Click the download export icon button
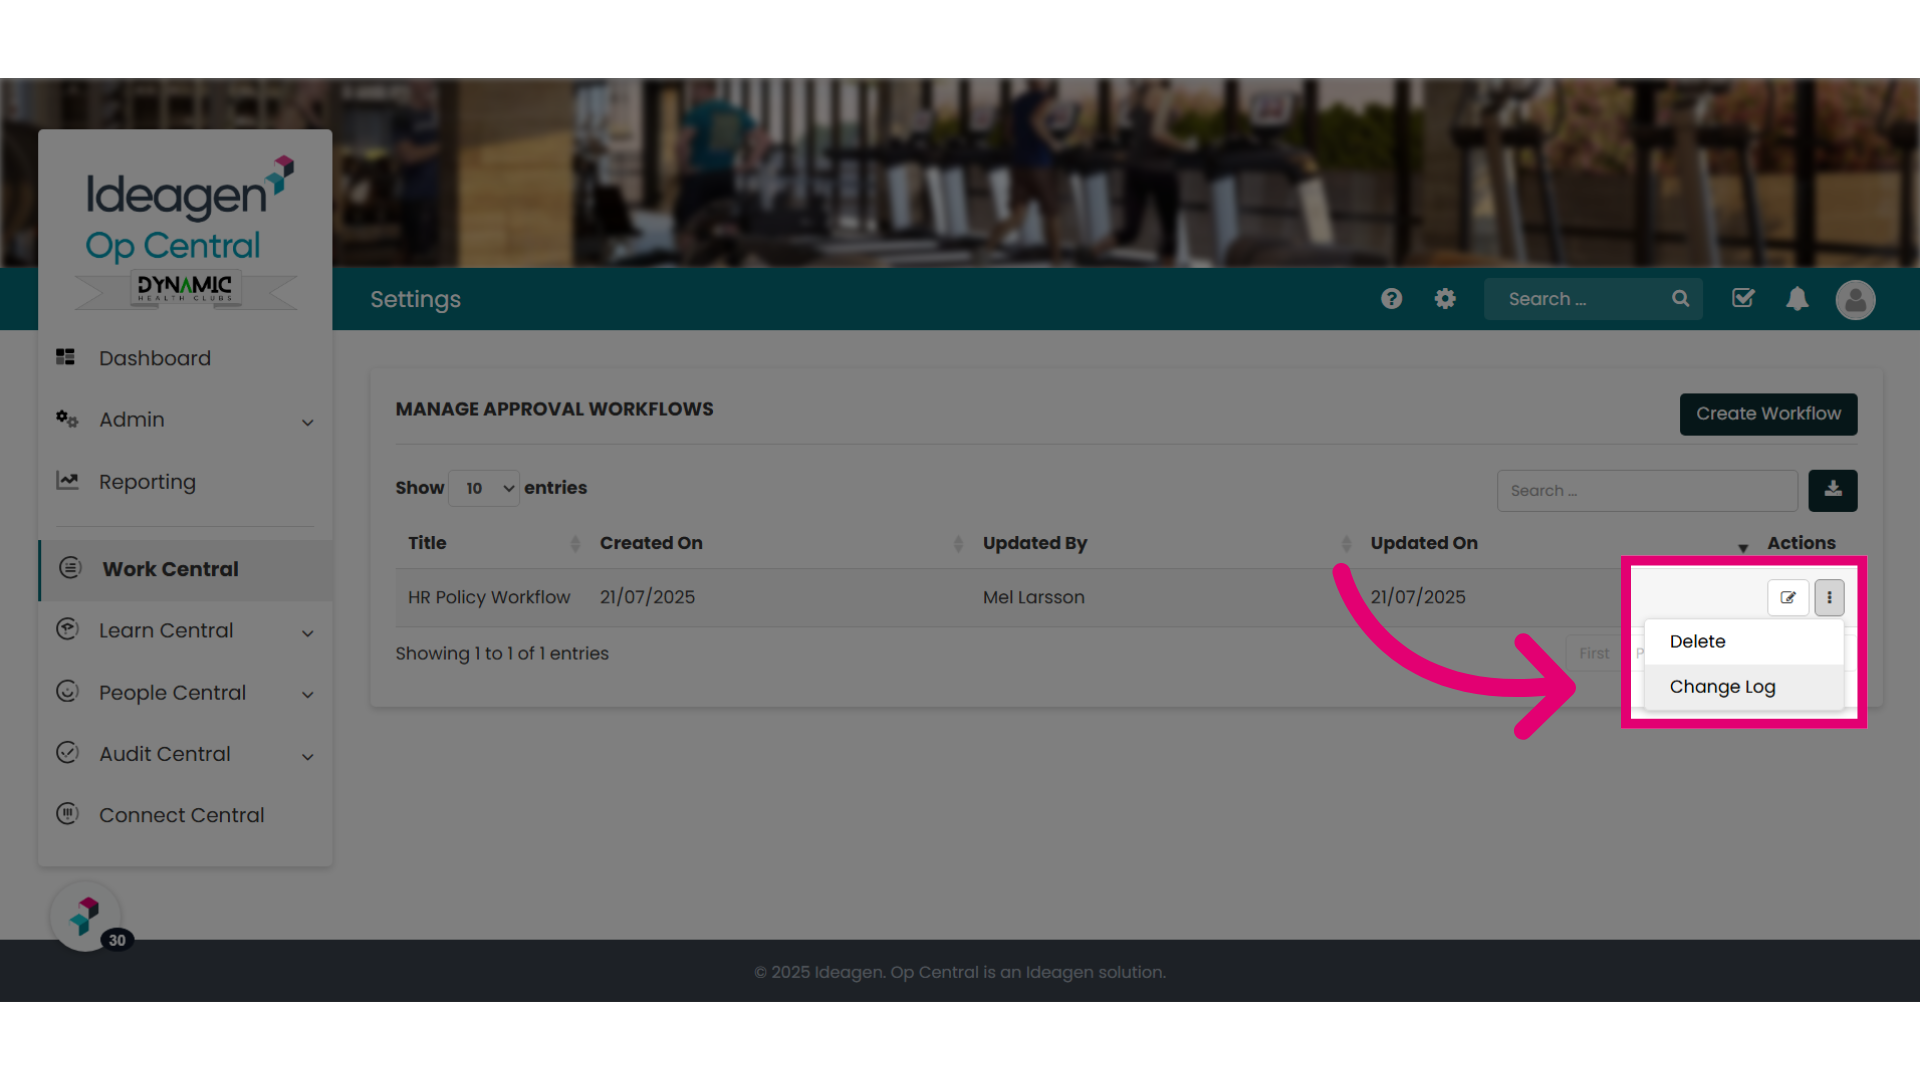Screen dimensions: 1920x1080 point(1833,490)
